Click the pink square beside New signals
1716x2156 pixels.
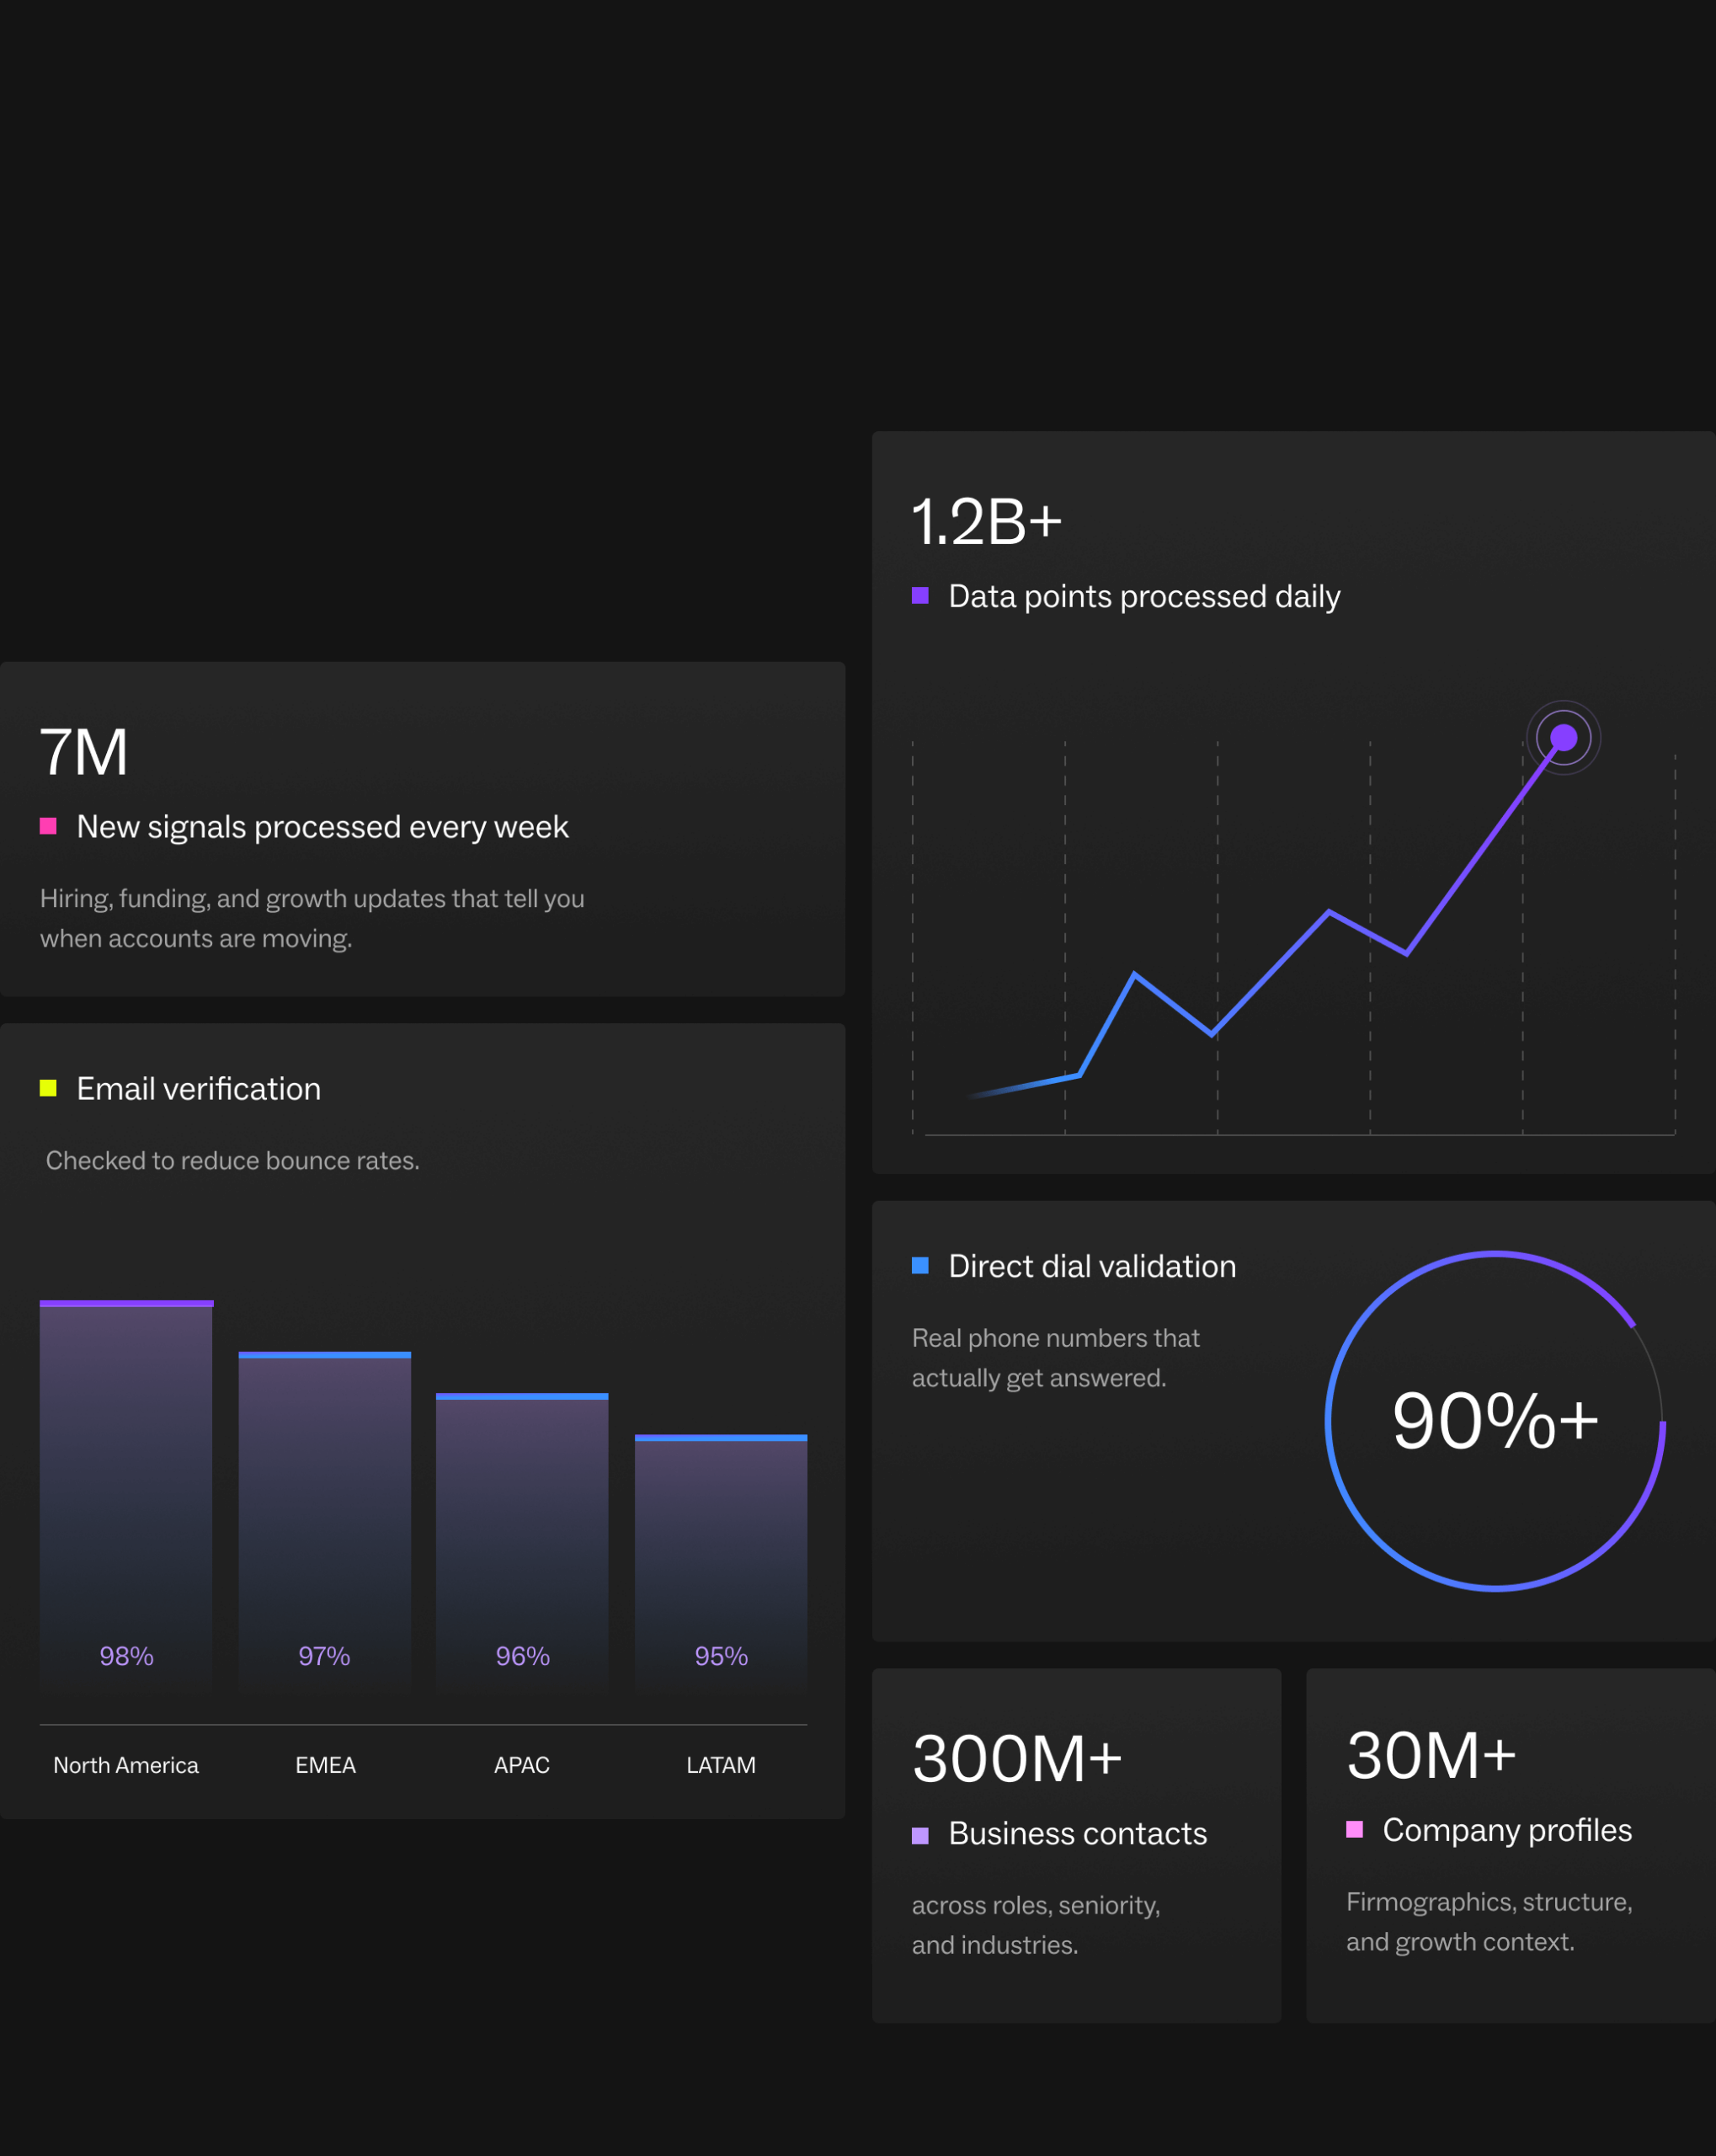(x=48, y=826)
